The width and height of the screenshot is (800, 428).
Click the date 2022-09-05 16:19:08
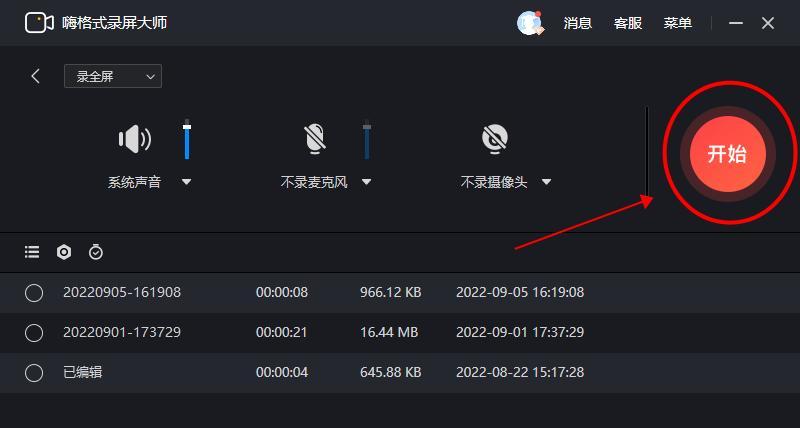[520, 292]
